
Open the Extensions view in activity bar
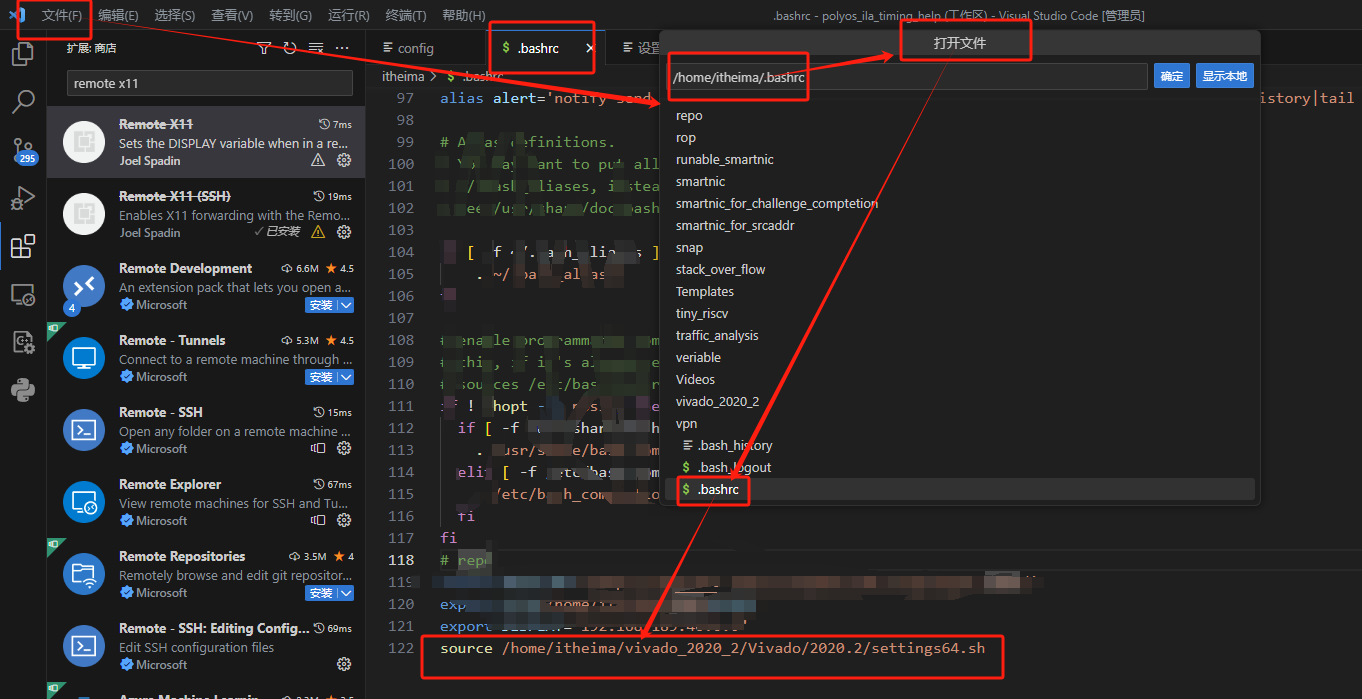coord(22,246)
